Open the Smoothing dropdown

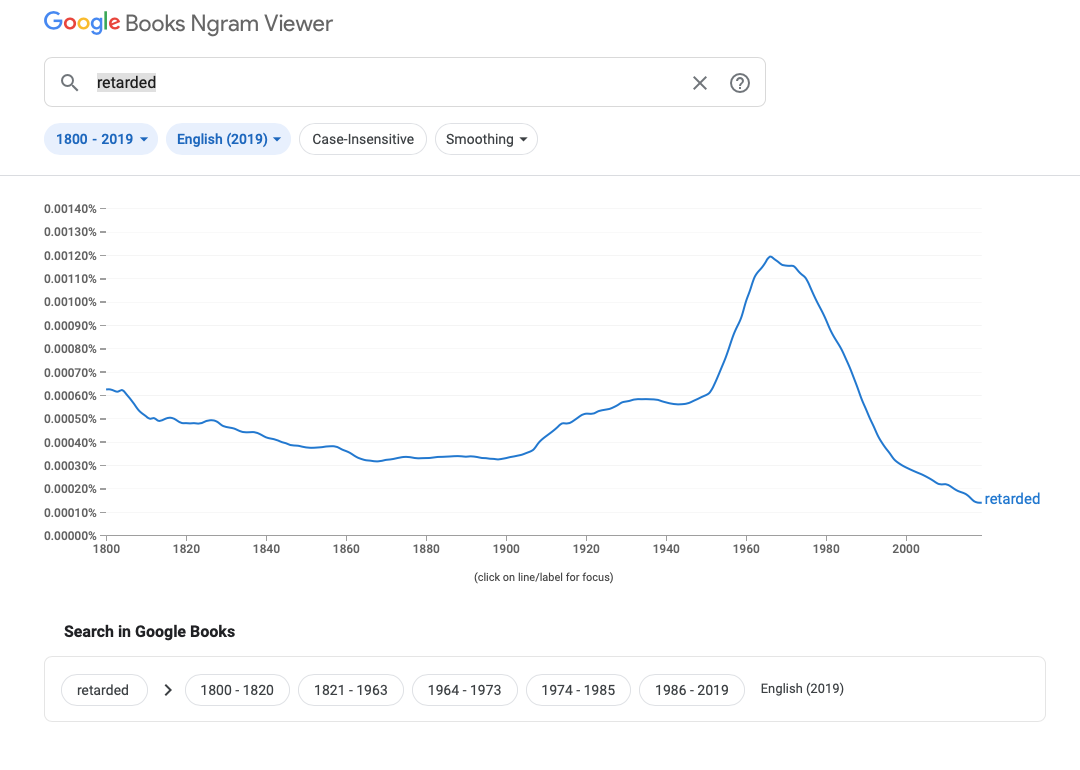pyautogui.click(x=486, y=139)
